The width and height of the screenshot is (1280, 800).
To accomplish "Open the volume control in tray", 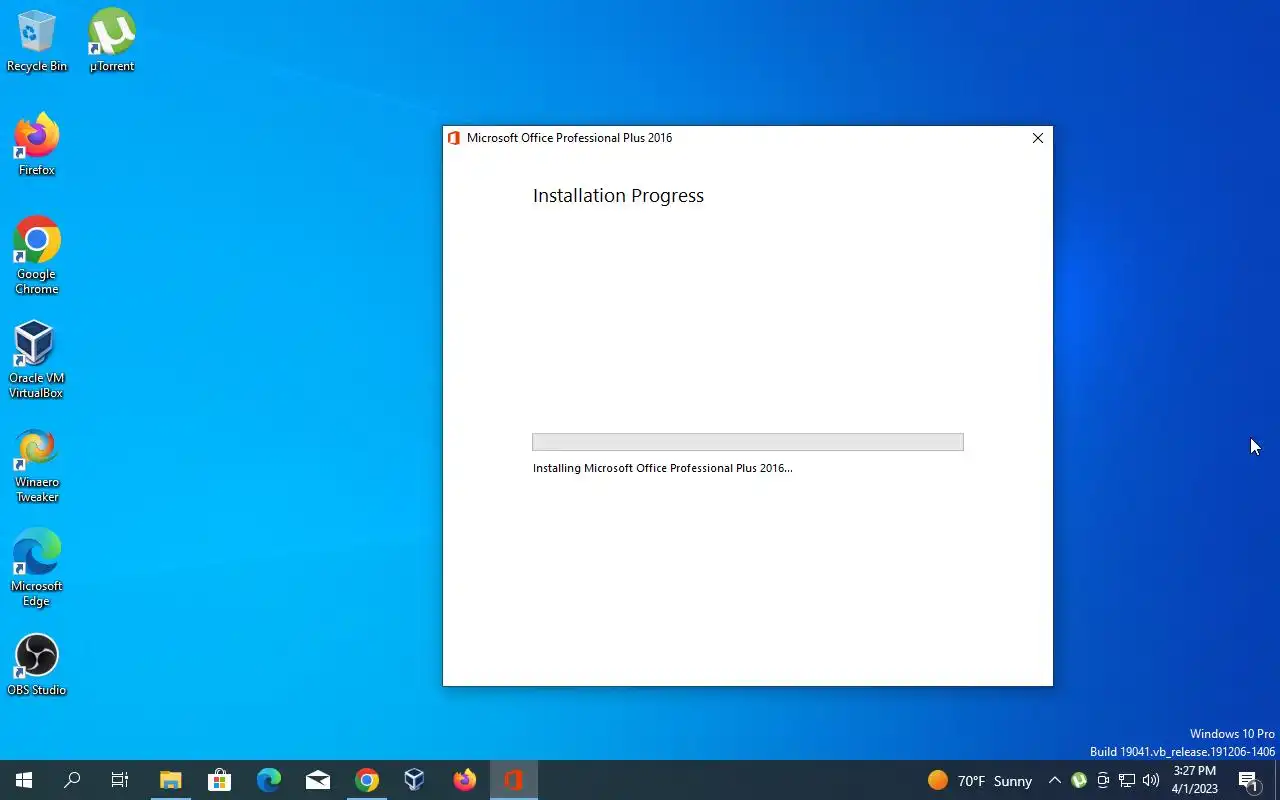I will click(1151, 781).
